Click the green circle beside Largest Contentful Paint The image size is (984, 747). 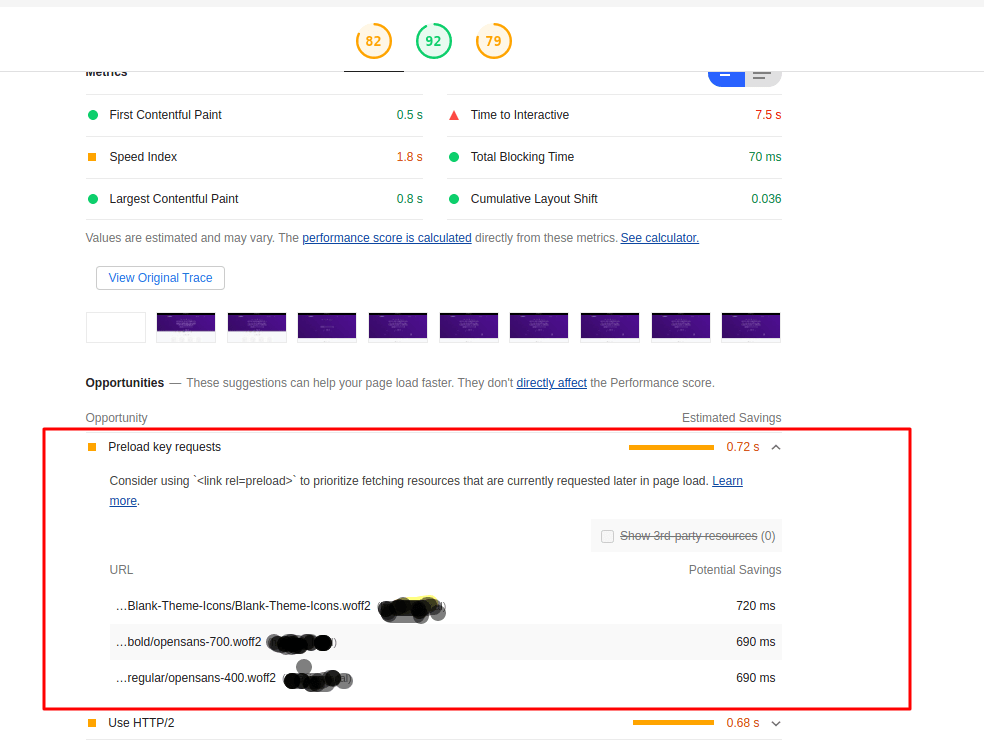click(95, 199)
